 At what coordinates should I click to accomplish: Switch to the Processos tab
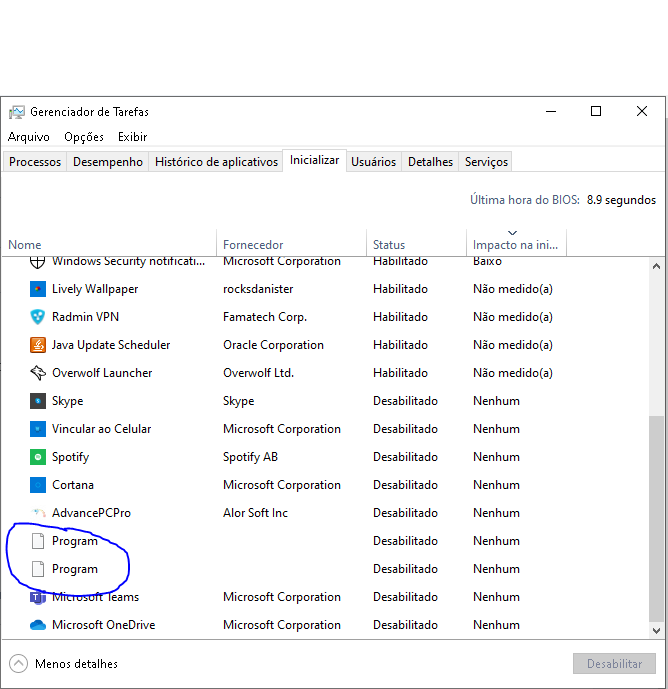[x=35, y=162]
